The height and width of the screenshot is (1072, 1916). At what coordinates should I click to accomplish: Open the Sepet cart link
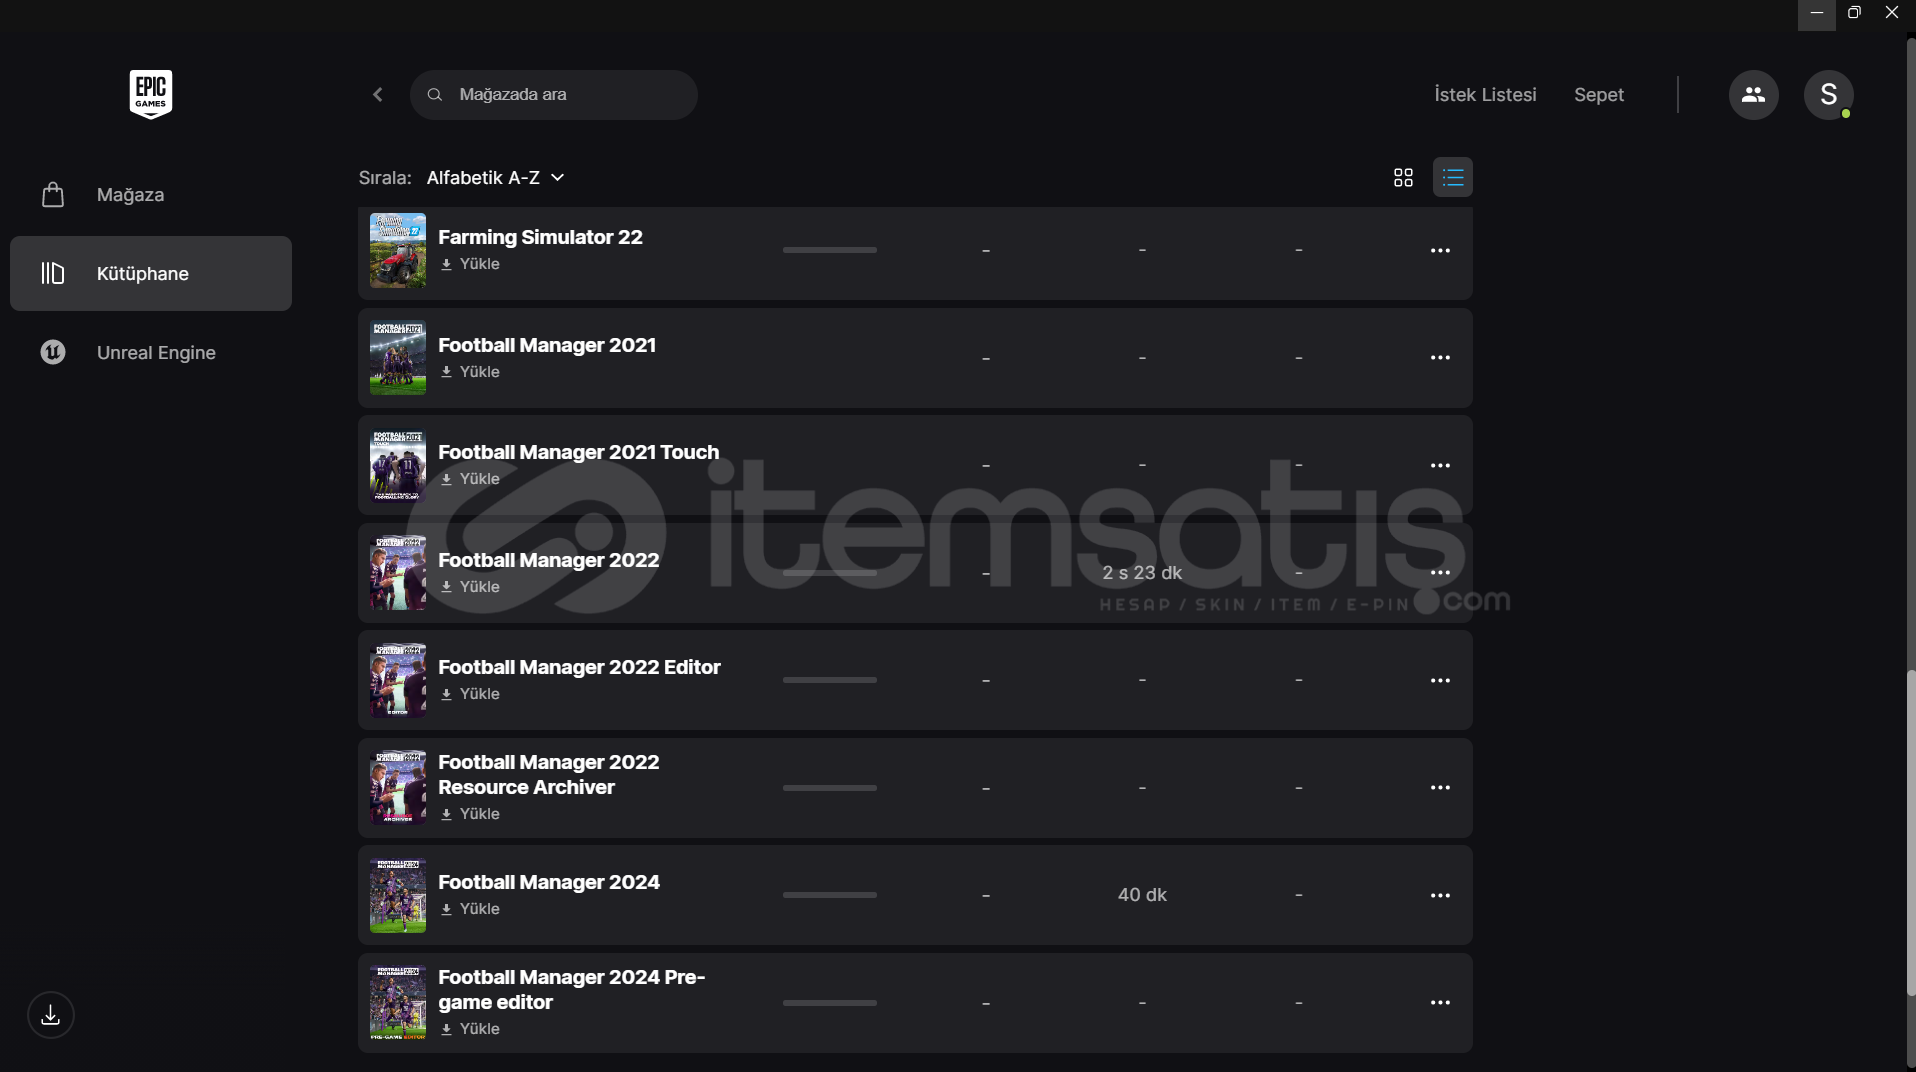point(1599,95)
